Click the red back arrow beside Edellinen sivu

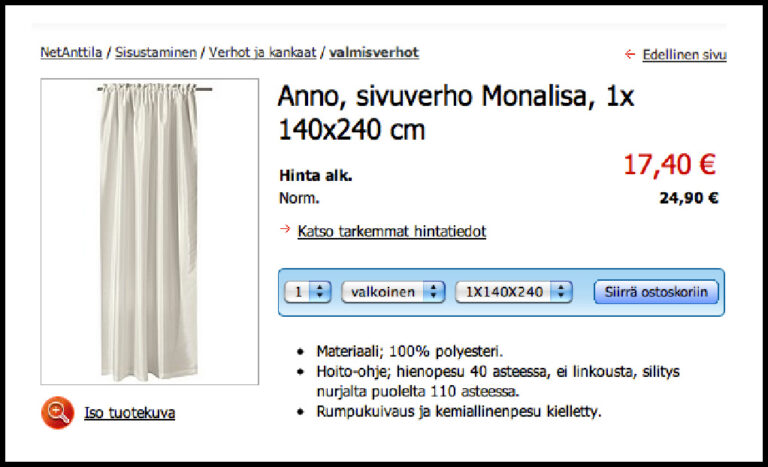[630, 54]
